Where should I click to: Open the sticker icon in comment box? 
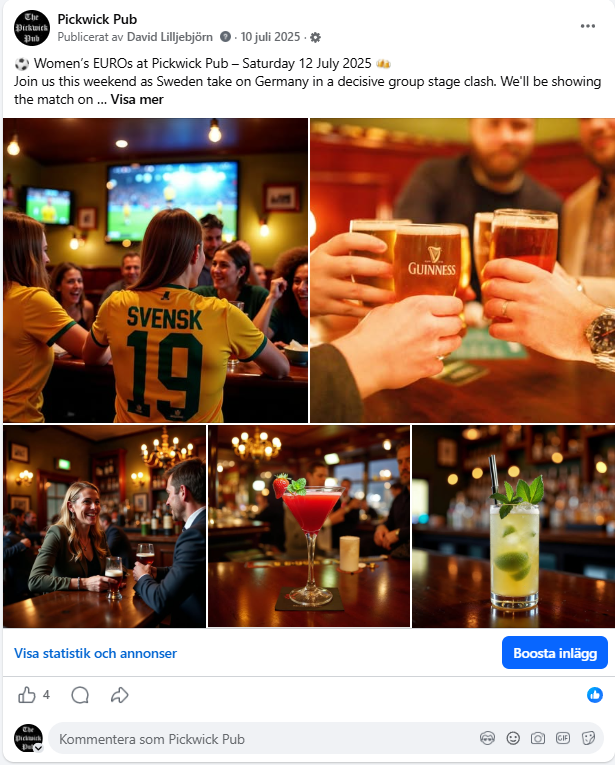[588, 738]
